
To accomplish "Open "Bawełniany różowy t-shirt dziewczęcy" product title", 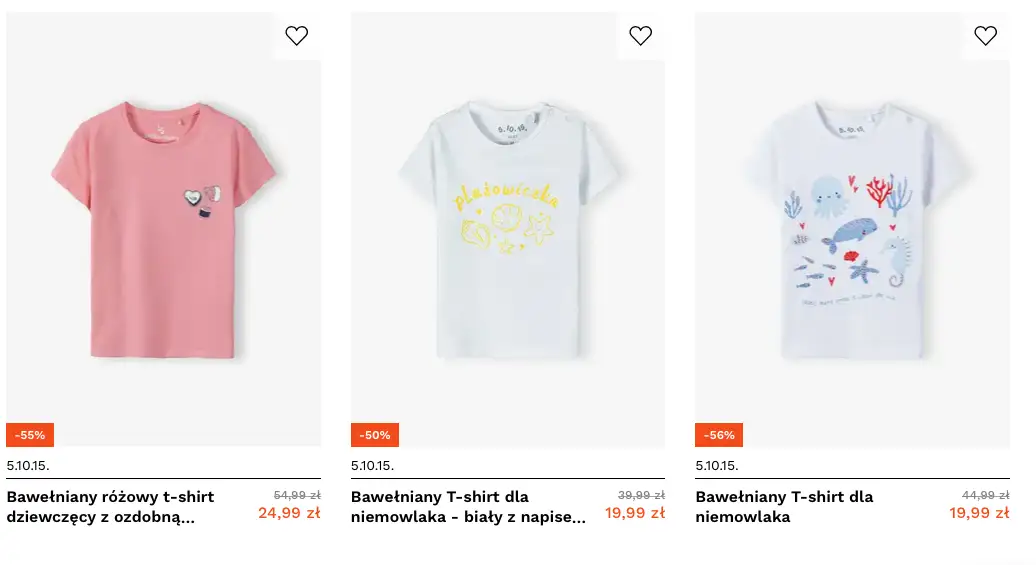I will tap(110, 506).
